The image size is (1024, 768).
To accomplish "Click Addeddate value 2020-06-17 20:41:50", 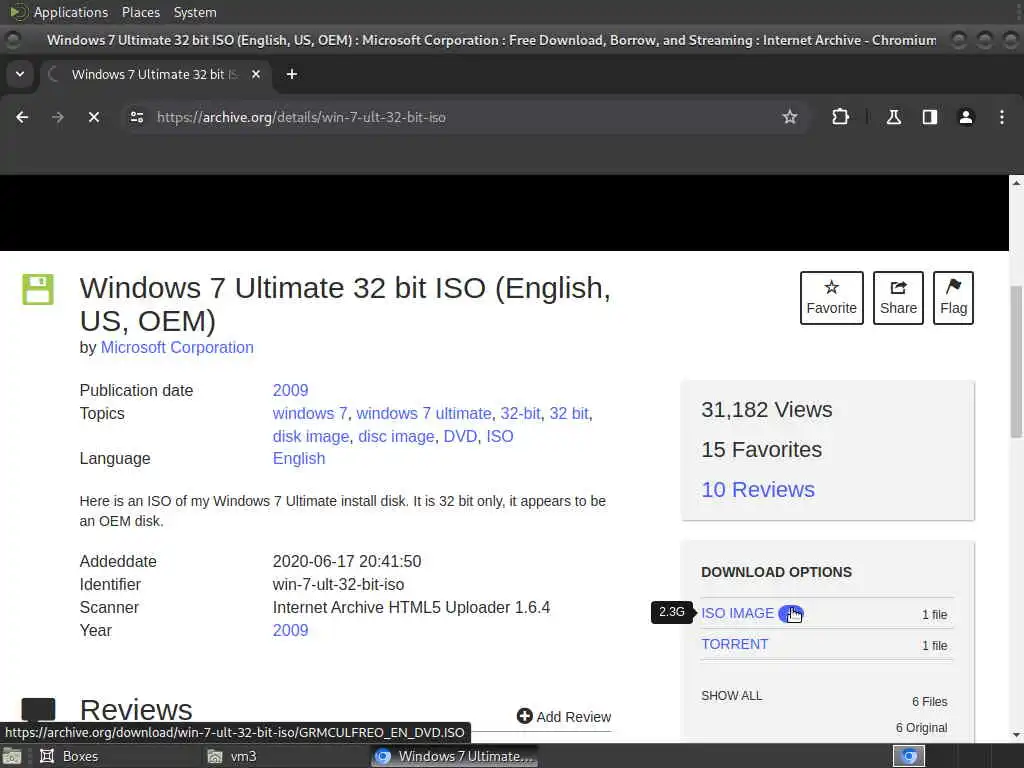I will pyautogui.click(x=347, y=562).
